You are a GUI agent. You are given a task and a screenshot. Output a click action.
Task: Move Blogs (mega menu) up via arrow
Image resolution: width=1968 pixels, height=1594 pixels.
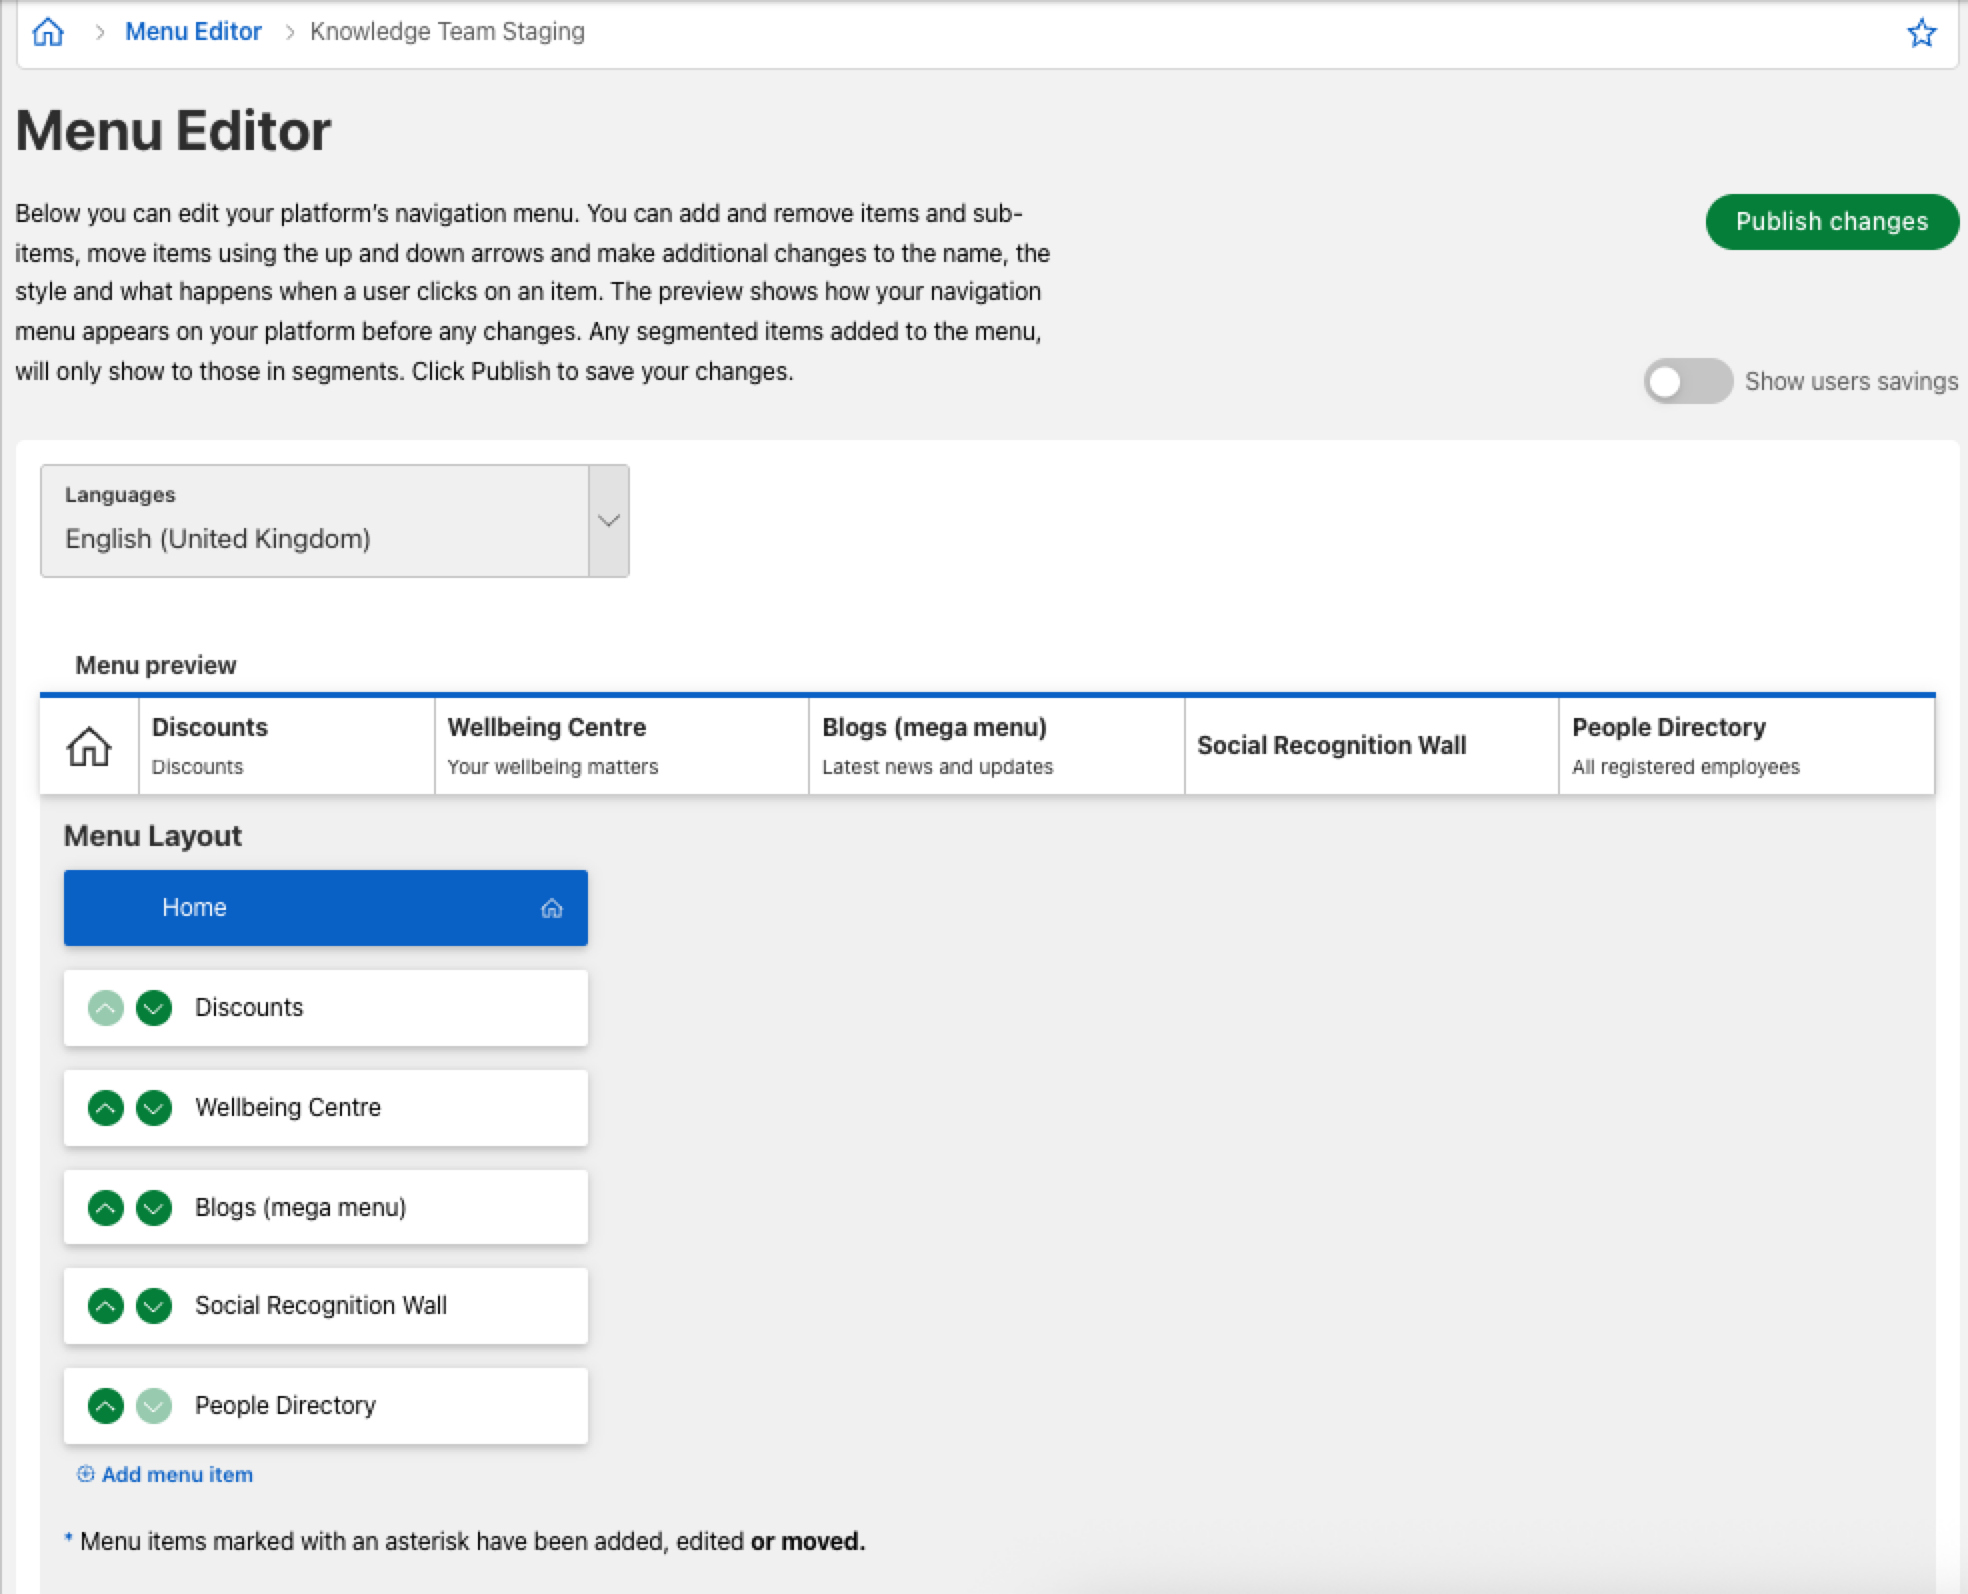point(105,1207)
